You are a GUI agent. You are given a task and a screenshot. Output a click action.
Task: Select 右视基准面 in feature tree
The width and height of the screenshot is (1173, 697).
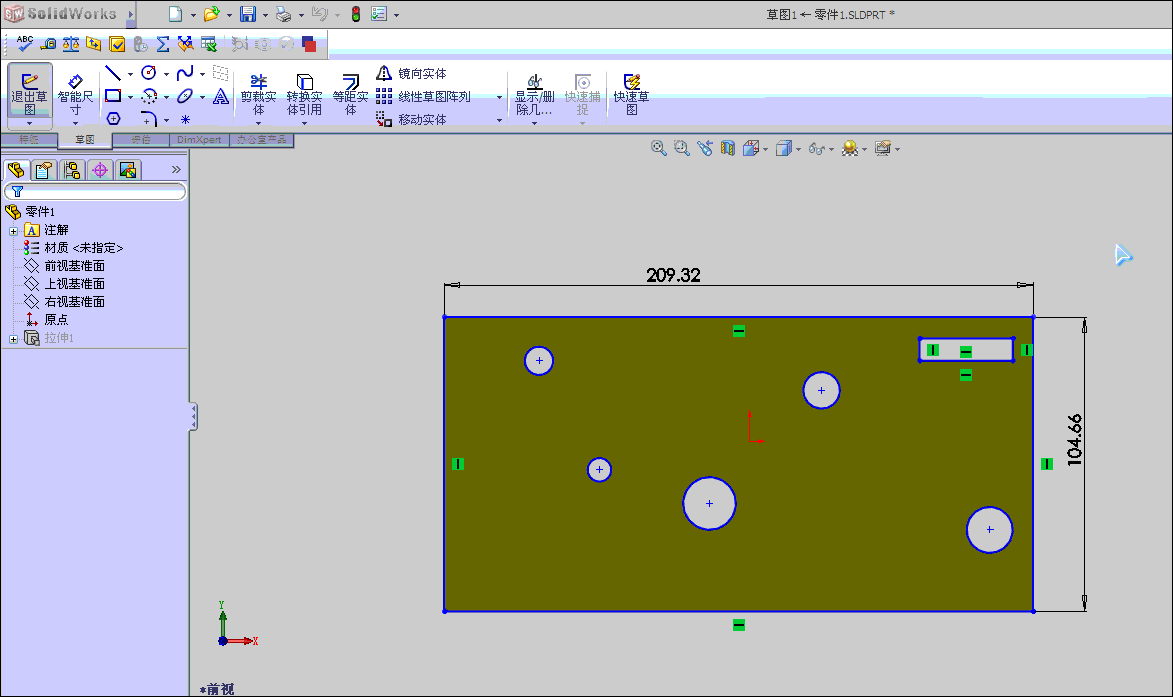(74, 301)
